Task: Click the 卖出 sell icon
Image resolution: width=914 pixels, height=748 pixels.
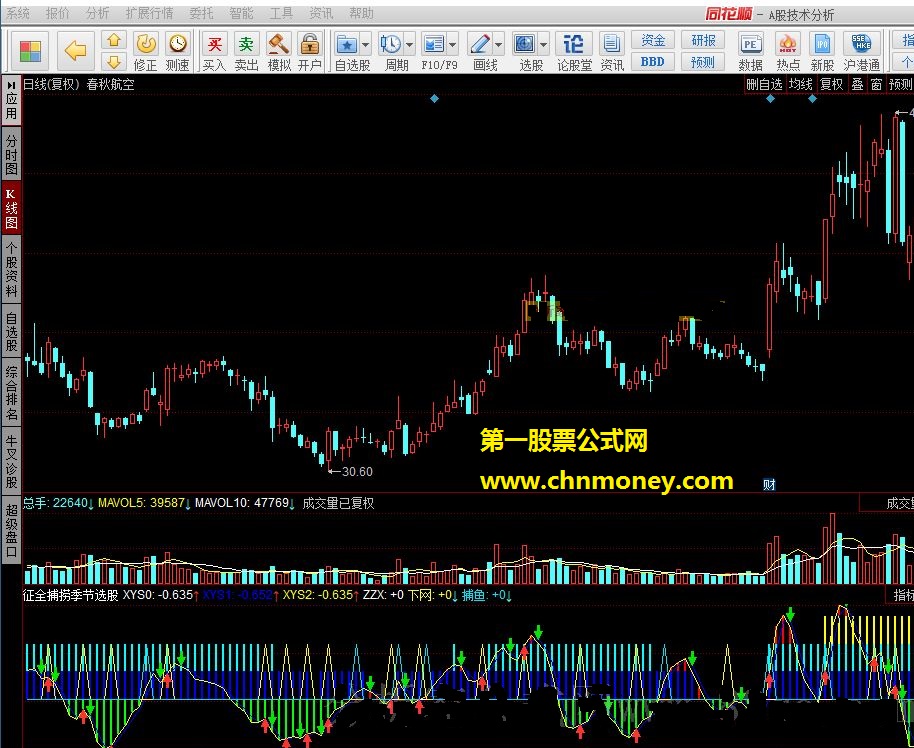Action: click(x=247, y=51)
